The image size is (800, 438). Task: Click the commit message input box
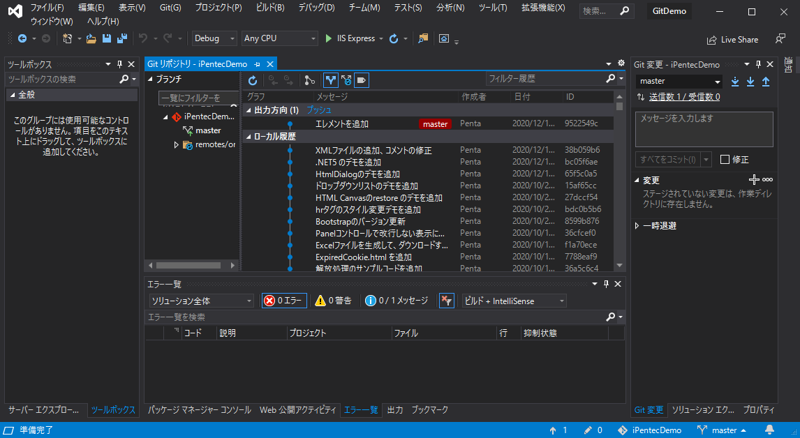(704, 129)
